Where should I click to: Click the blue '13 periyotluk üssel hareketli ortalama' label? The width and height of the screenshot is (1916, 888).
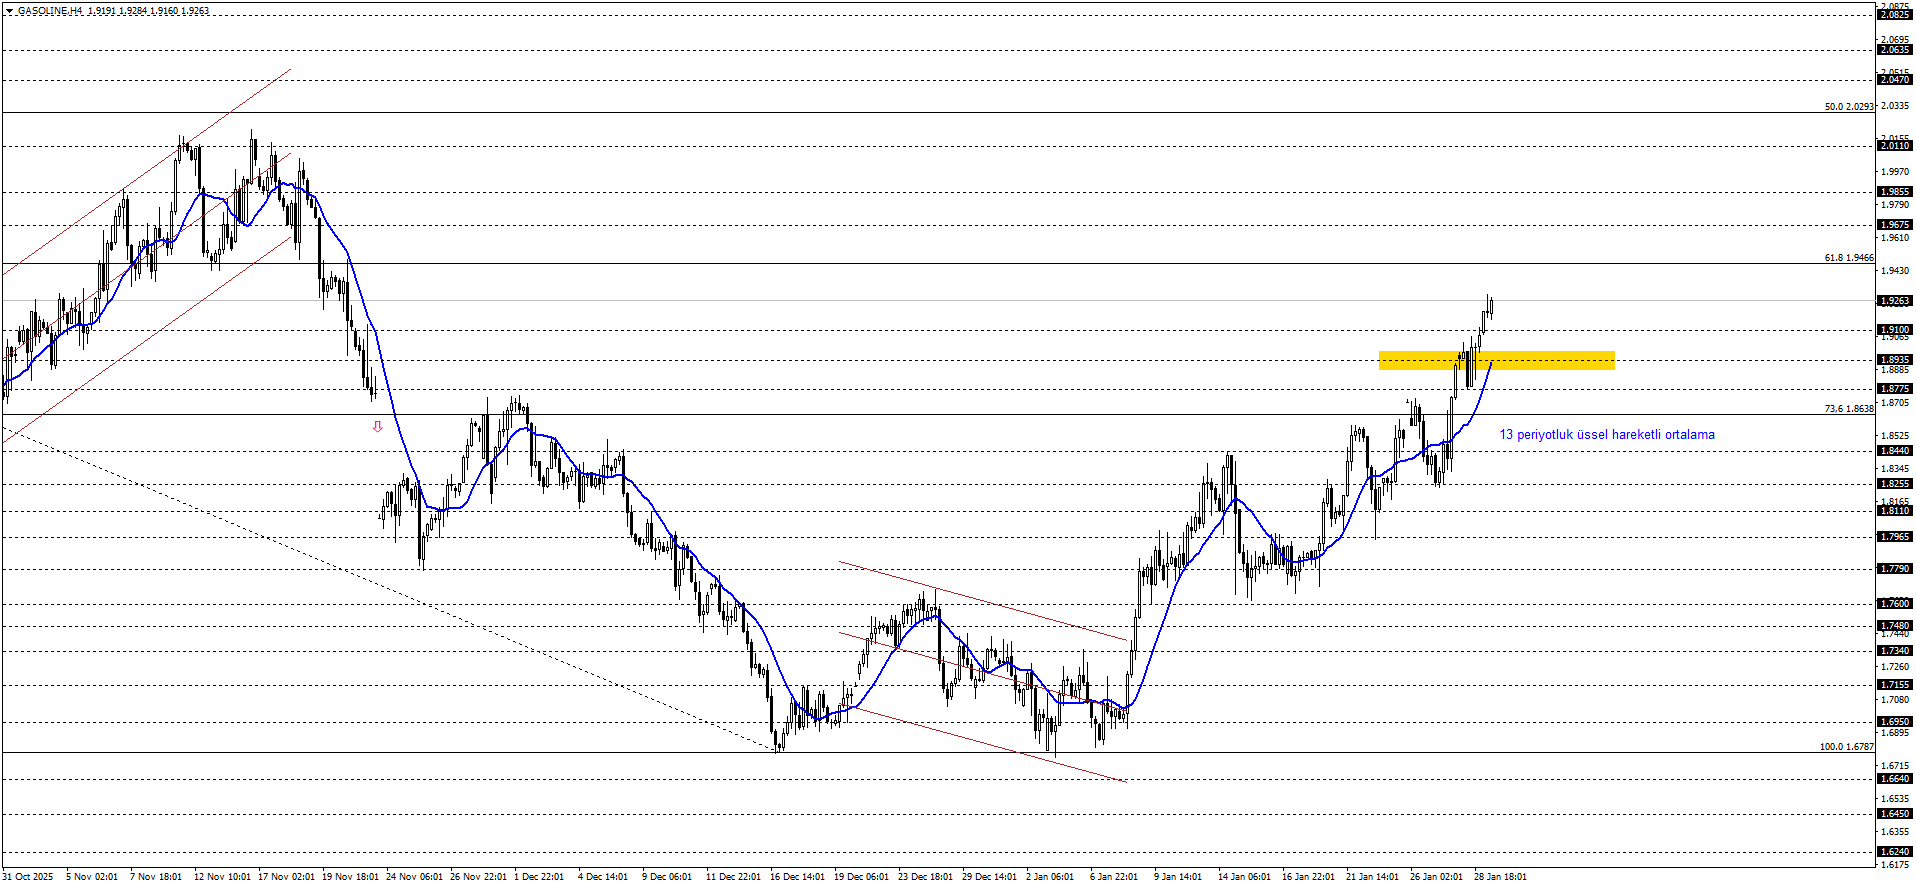[x=1606, y=435]
